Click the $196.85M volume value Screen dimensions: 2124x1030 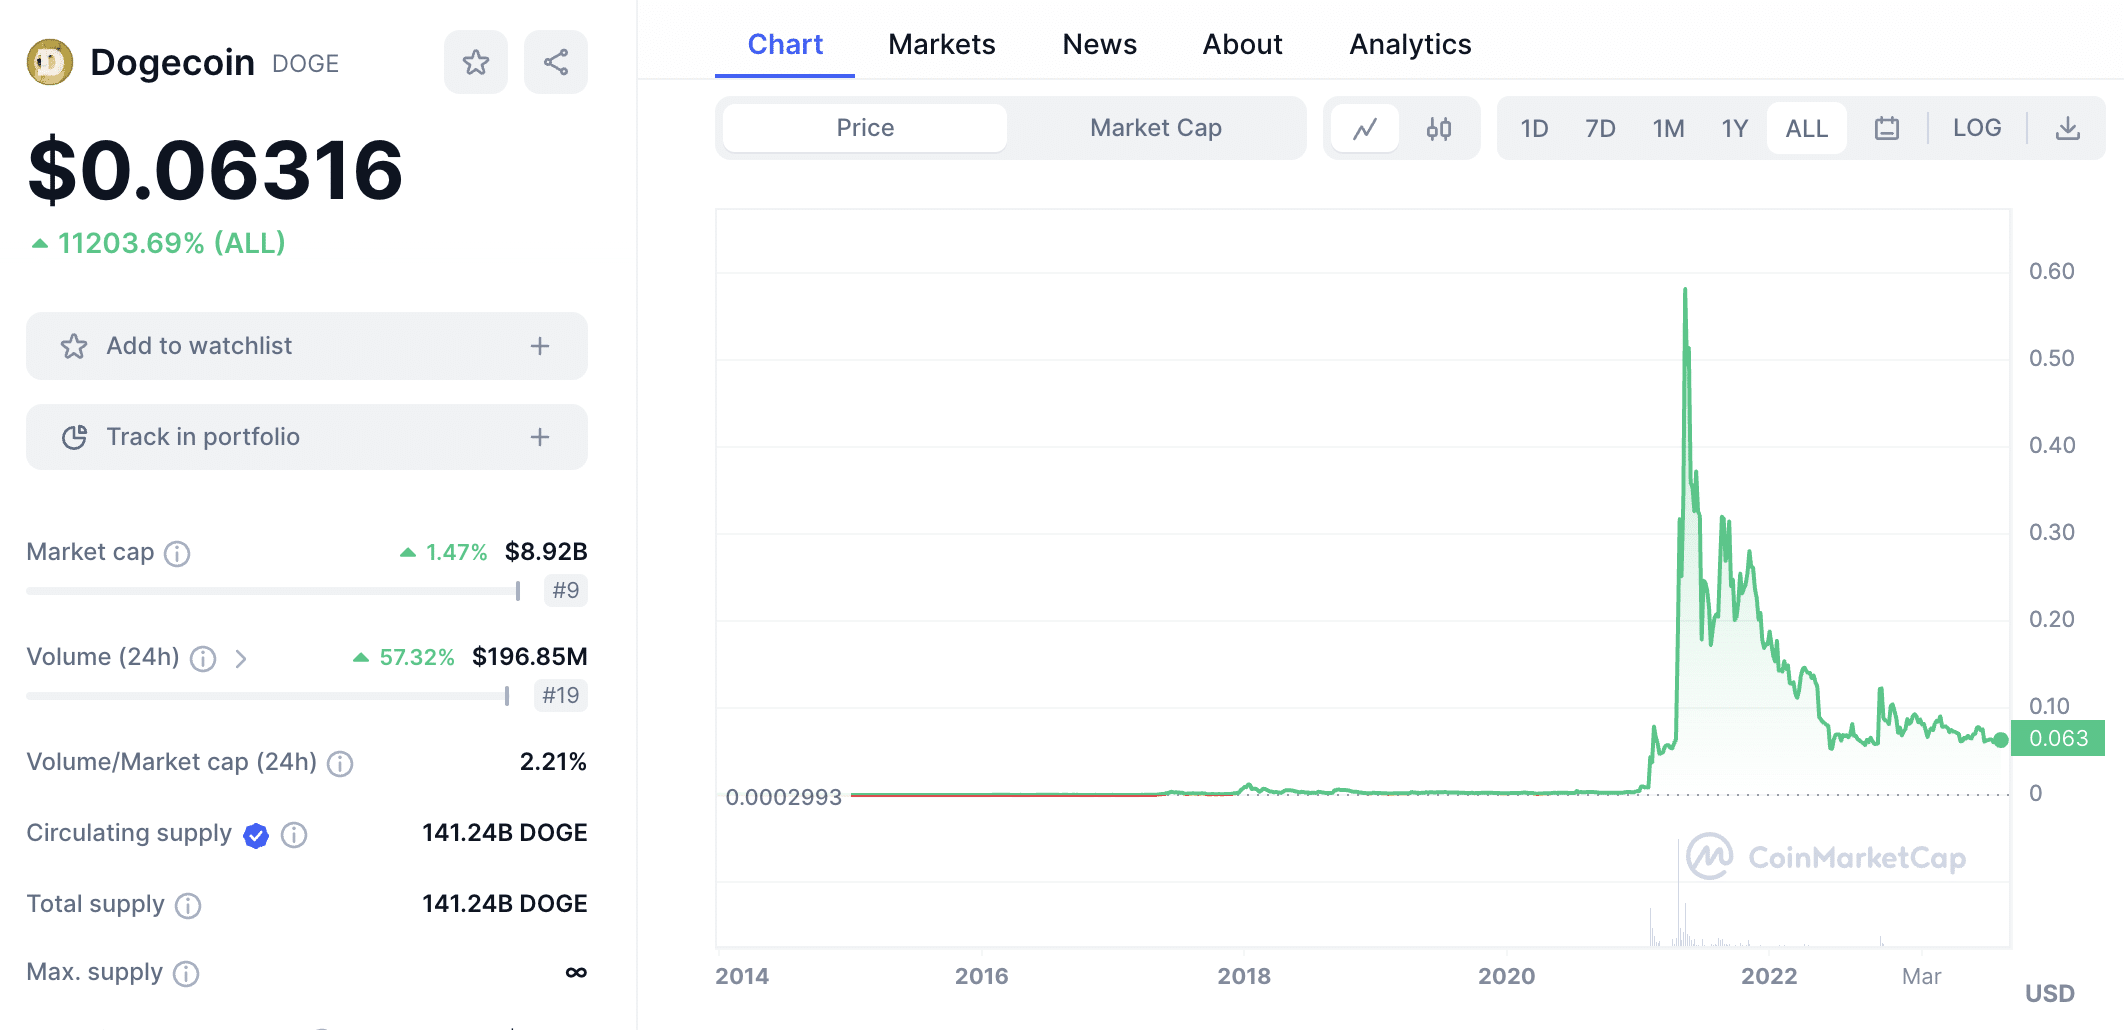pos(530,657)
